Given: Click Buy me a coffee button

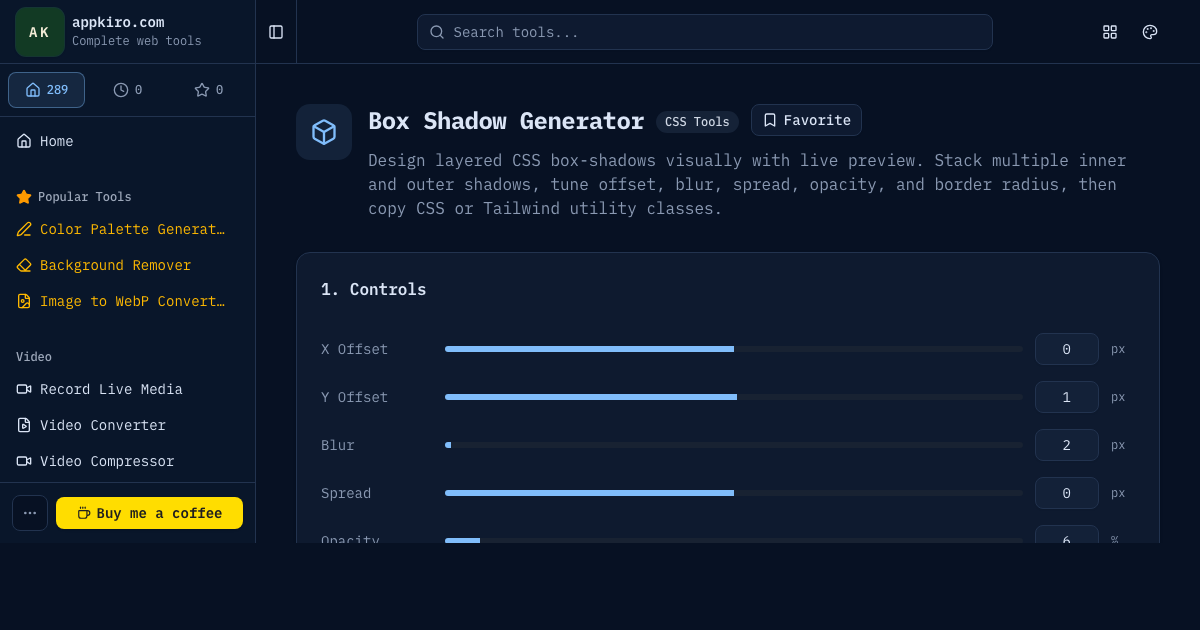Looking at the screenshot, I should [149, 513].
